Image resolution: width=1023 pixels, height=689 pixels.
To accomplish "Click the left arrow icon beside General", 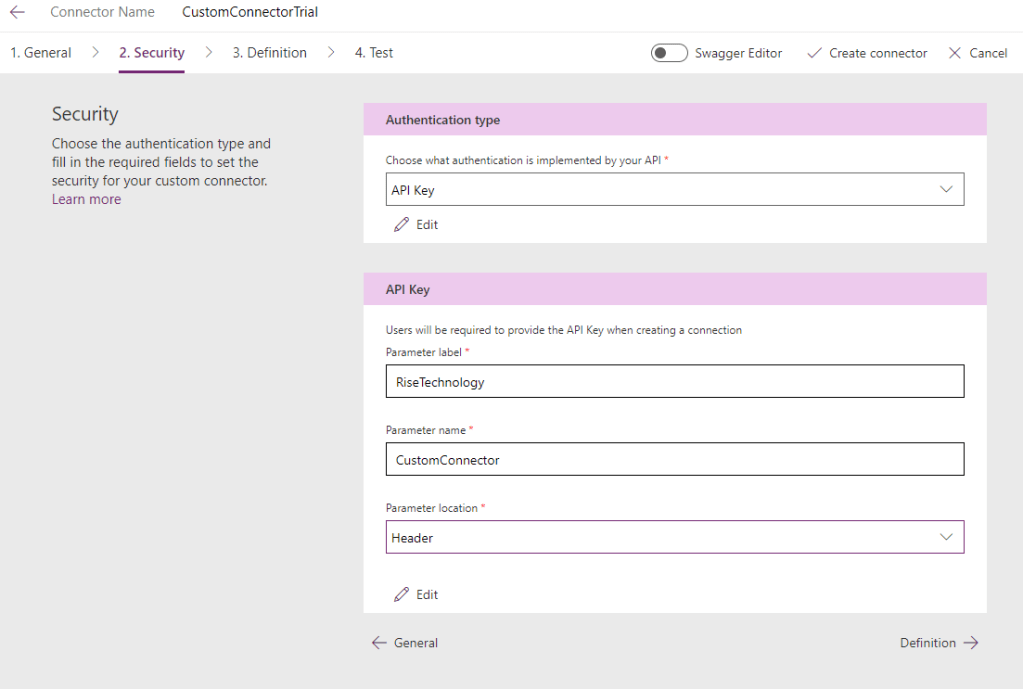I will 379,643.
